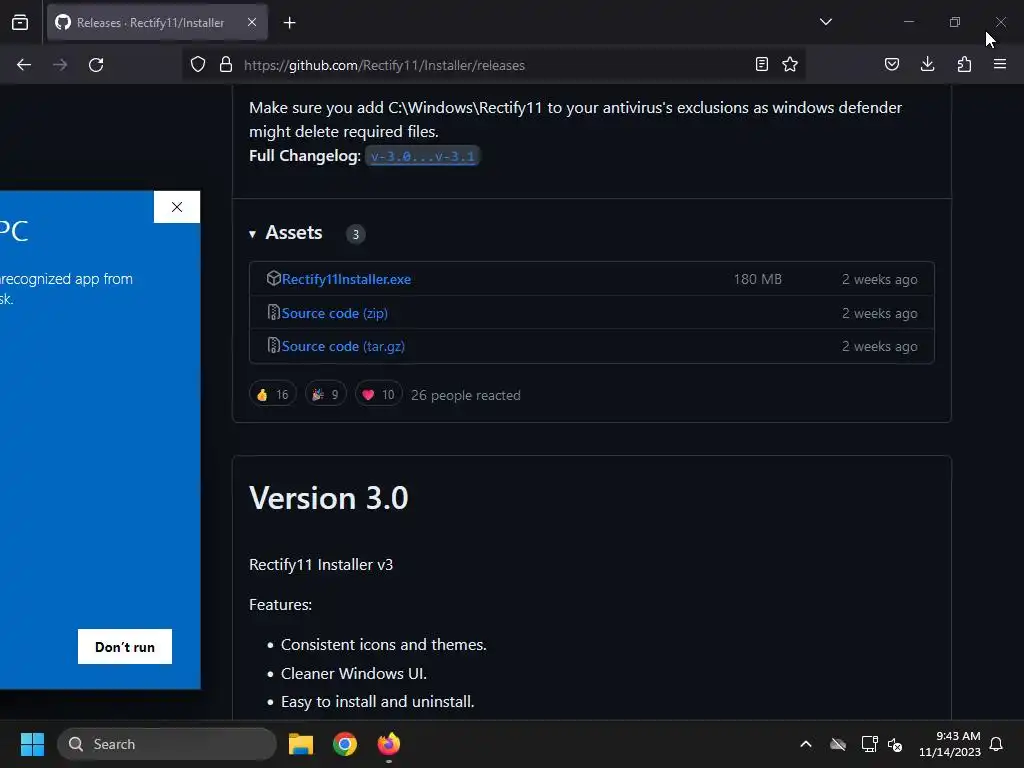Open the network tray icon
Image resolution: width=1024 pixels, height=768 pixels.
pos(869,744)
